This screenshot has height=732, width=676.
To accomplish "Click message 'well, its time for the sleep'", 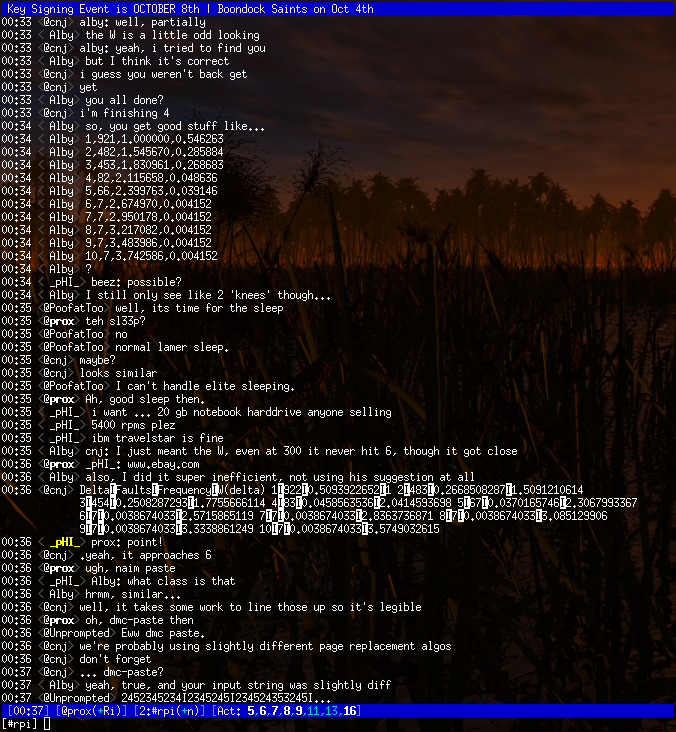I will point(199,309).
